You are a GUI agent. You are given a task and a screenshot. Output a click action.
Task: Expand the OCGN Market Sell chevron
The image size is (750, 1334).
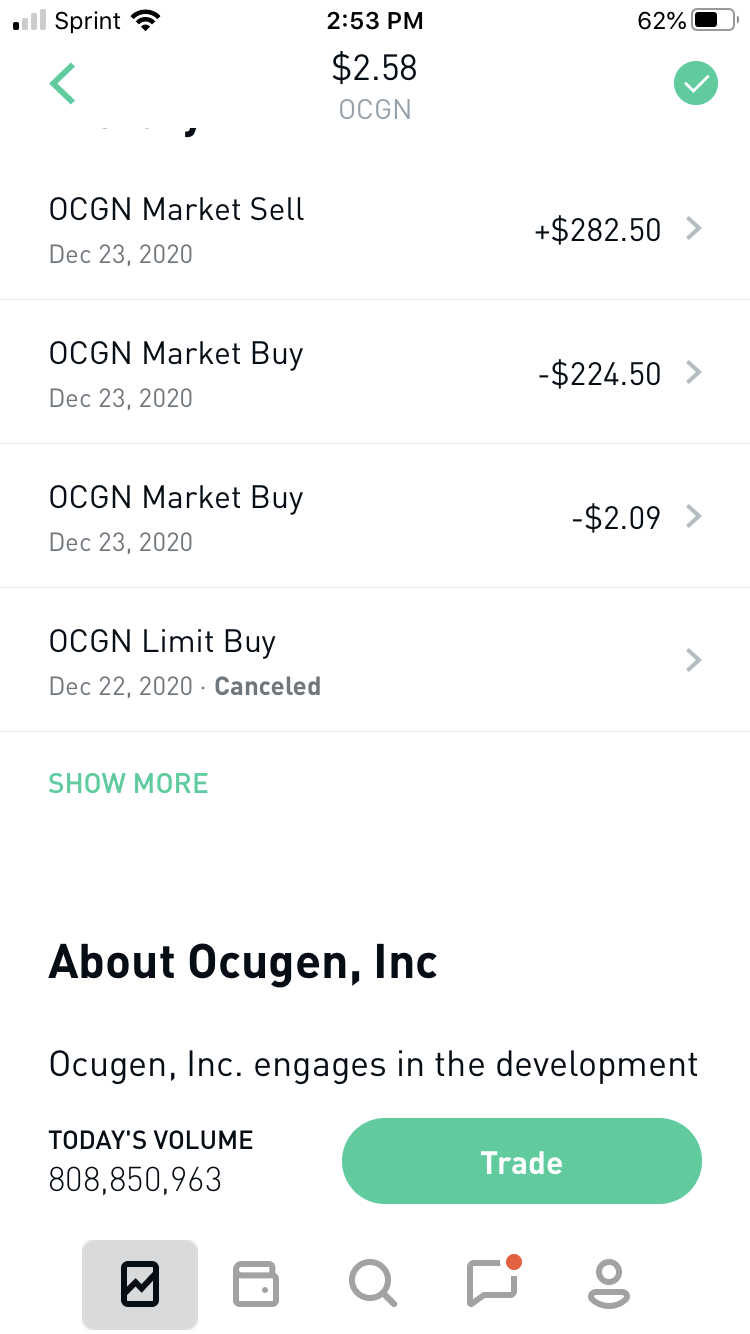694,229
